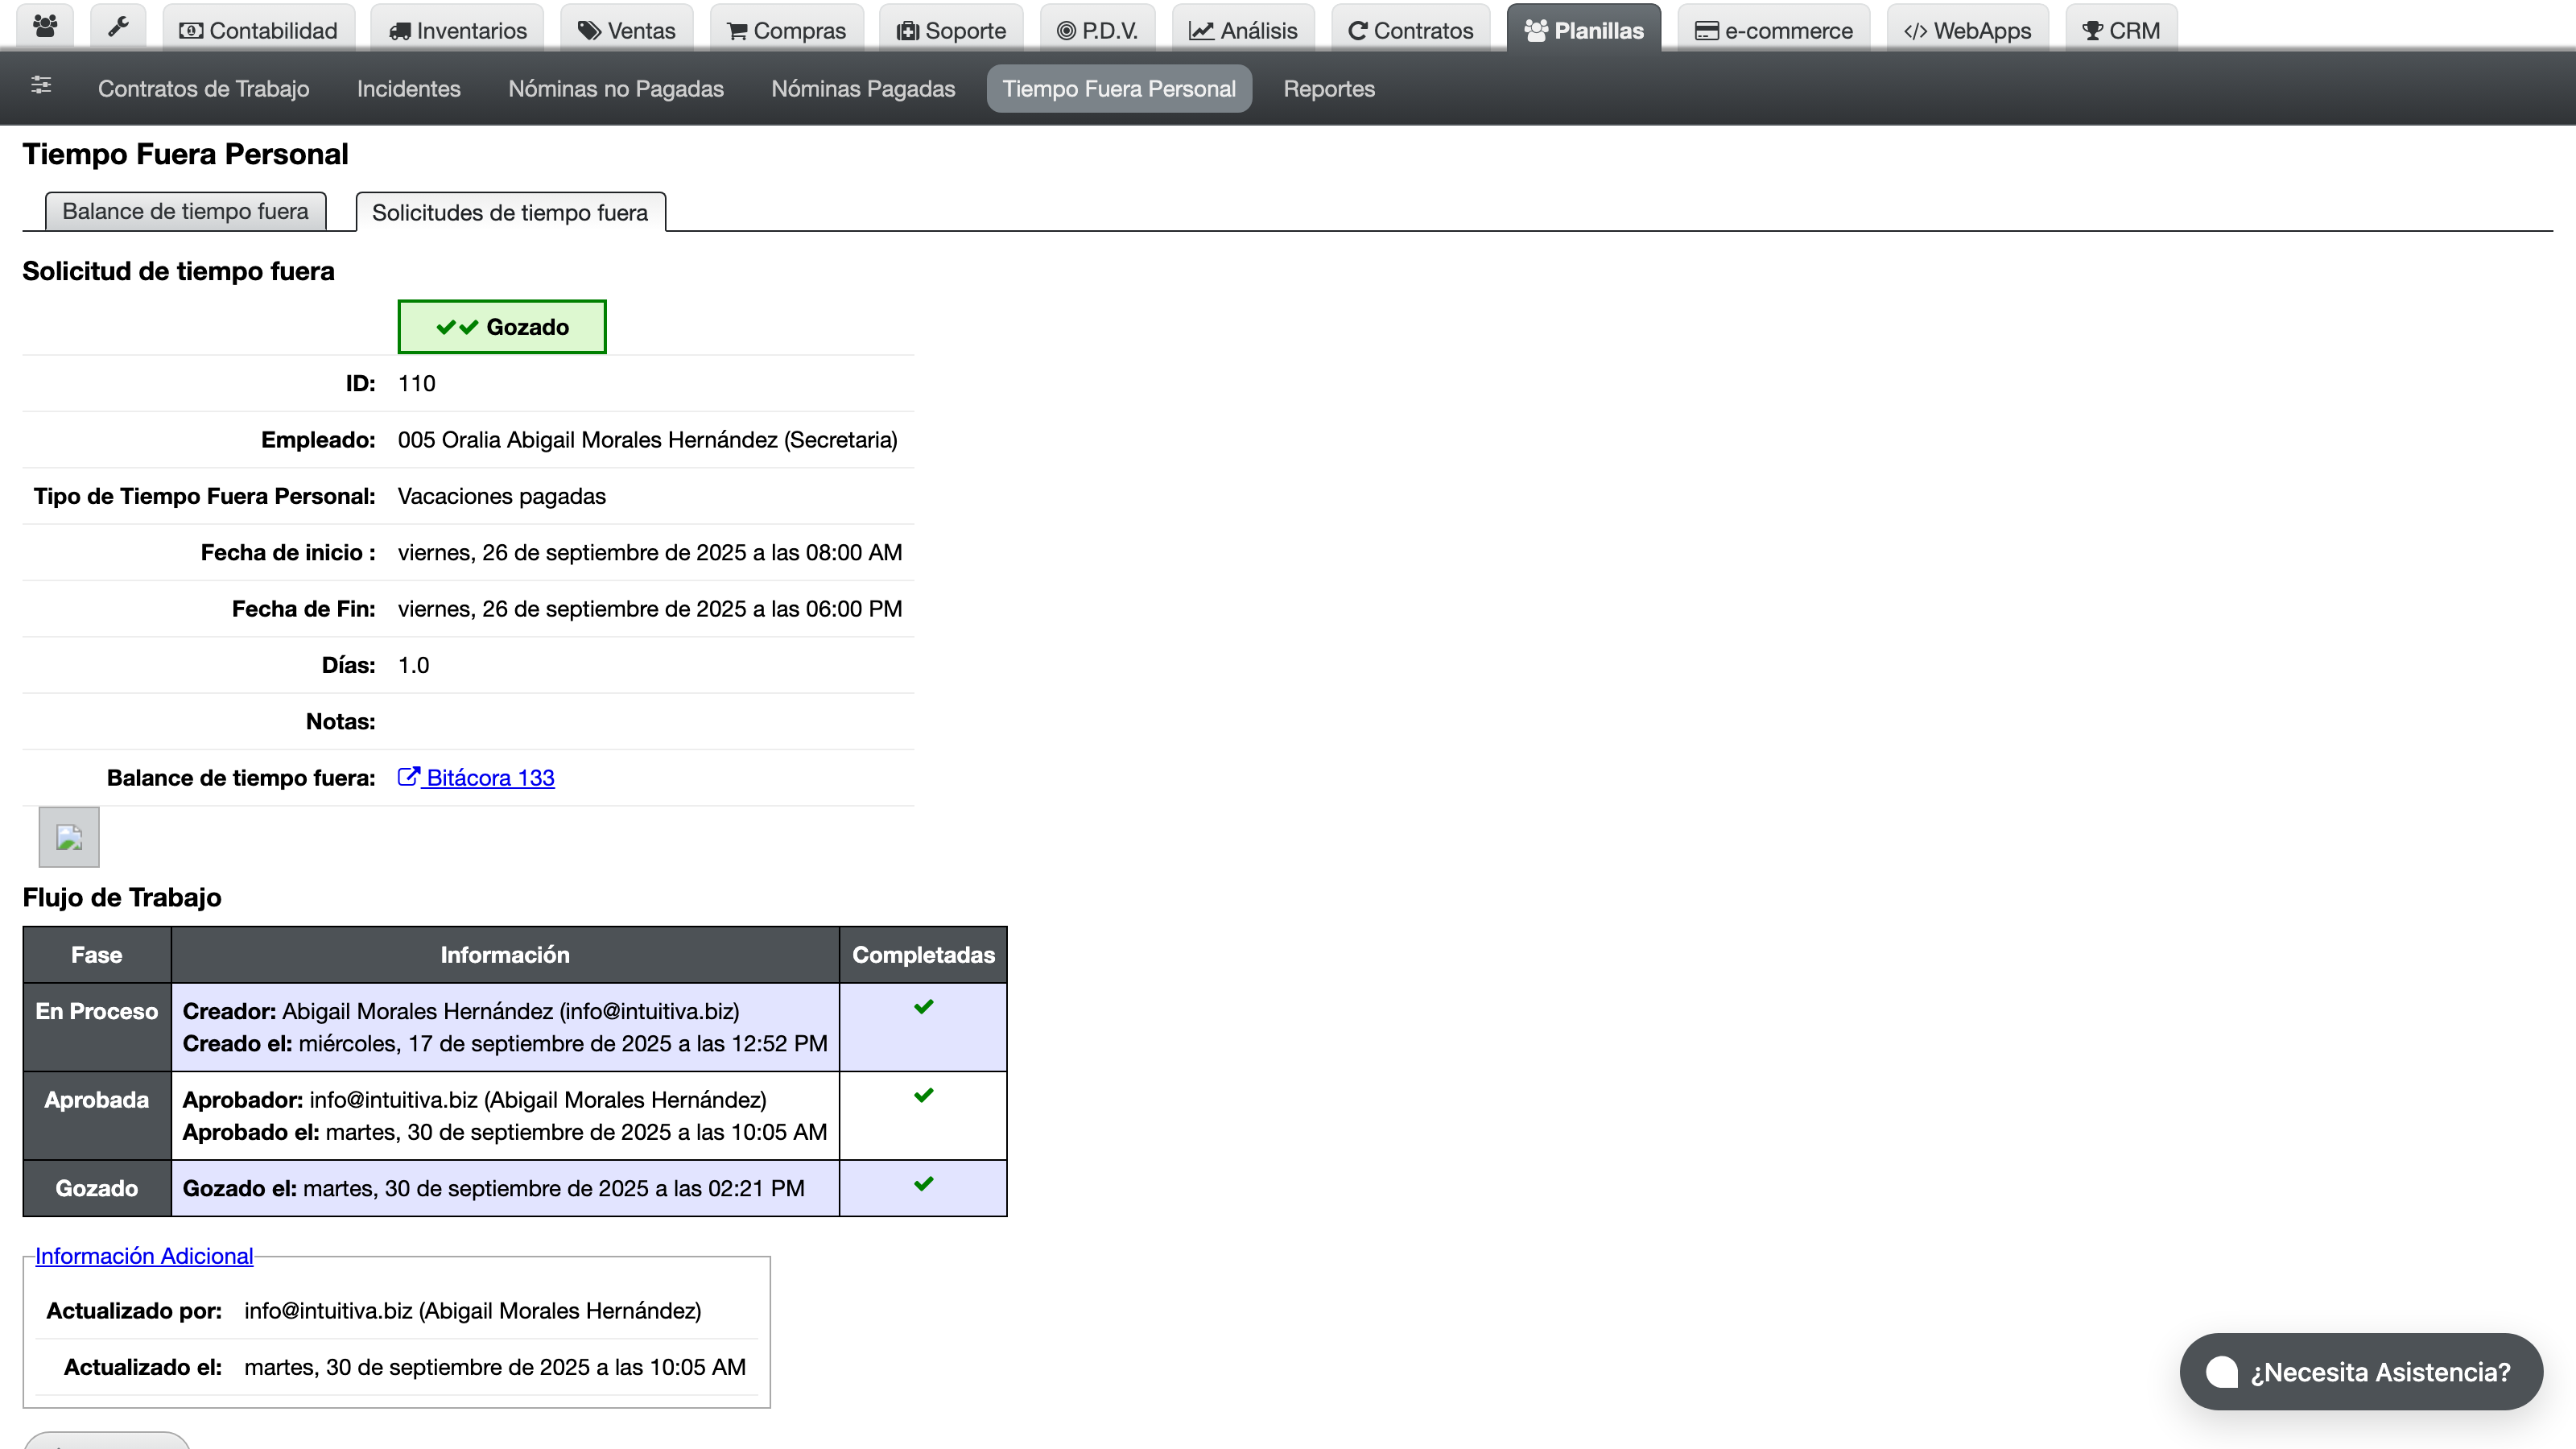Open the Reportes menu item

point(1329,89)
